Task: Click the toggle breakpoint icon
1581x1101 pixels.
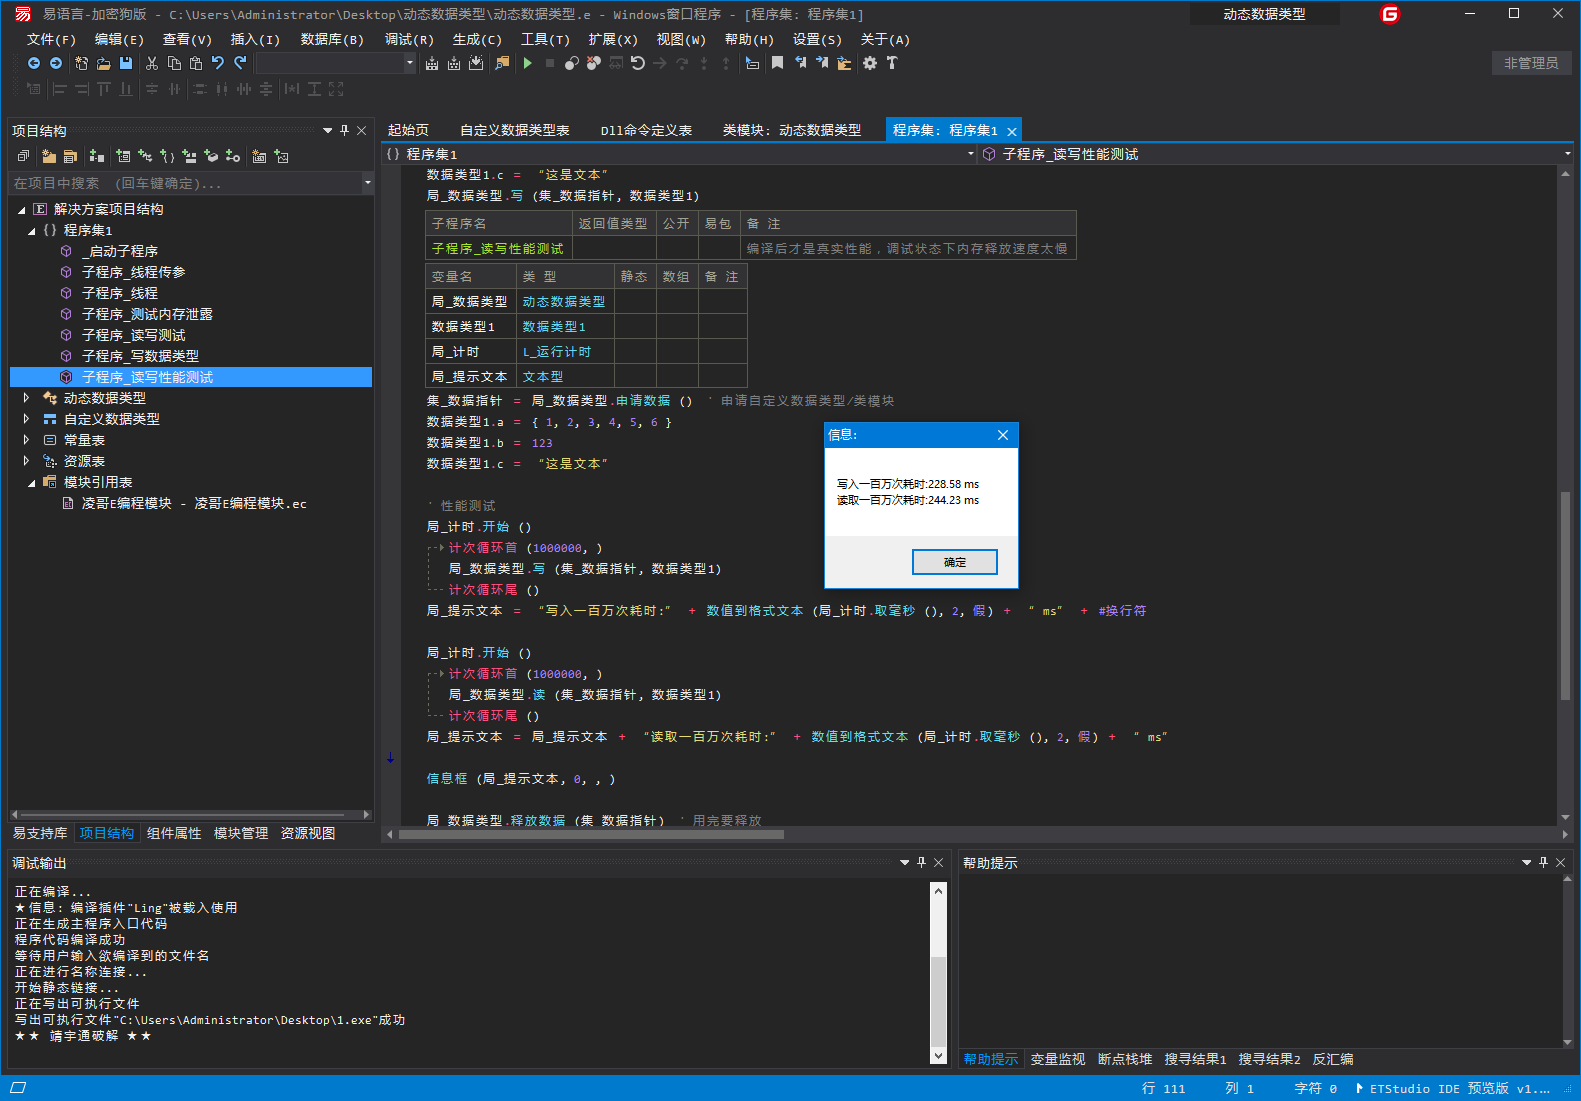Action: tap(572, 63)
